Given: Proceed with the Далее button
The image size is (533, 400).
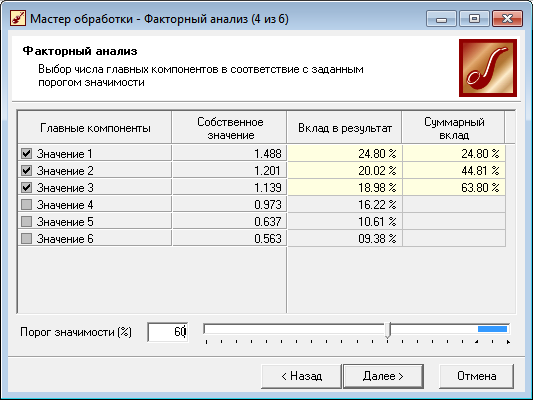Looking at the screenshot, I should 383,376.
